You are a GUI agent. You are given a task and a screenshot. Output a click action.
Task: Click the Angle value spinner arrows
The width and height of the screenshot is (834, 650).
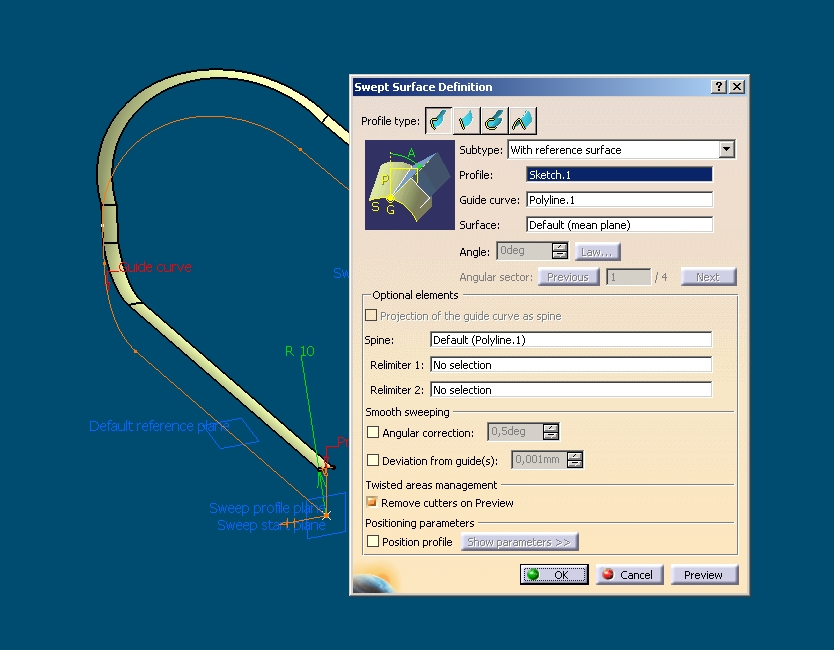click(x=560, y=251)
